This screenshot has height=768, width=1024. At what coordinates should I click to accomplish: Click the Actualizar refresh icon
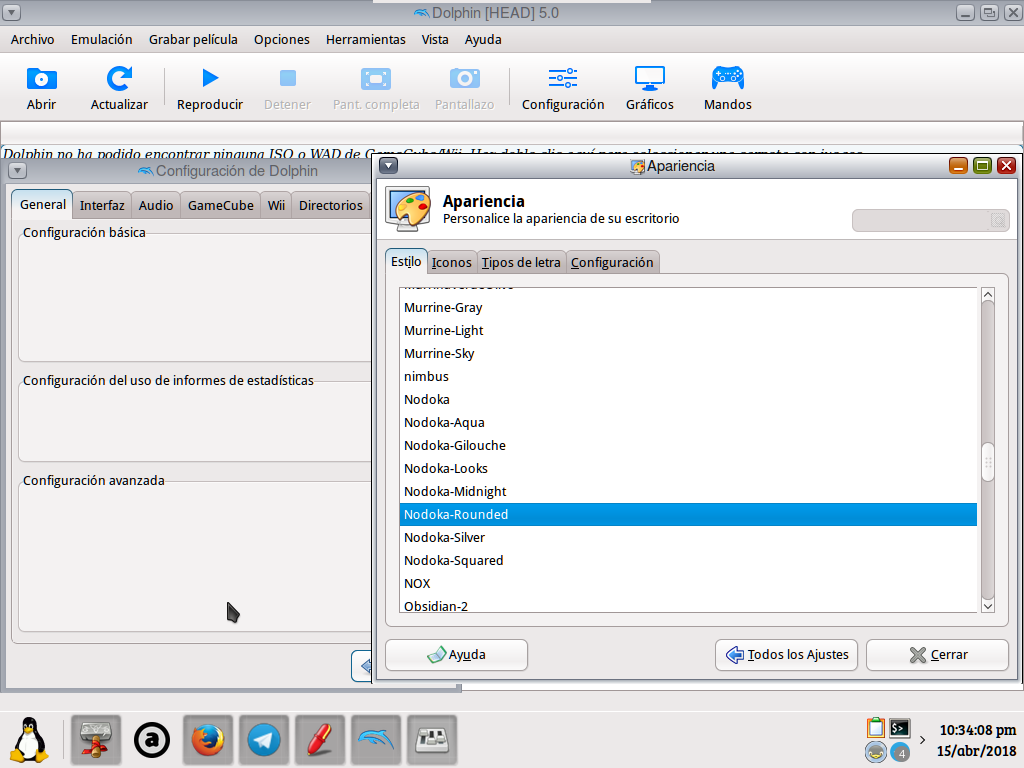coord(119,79)
